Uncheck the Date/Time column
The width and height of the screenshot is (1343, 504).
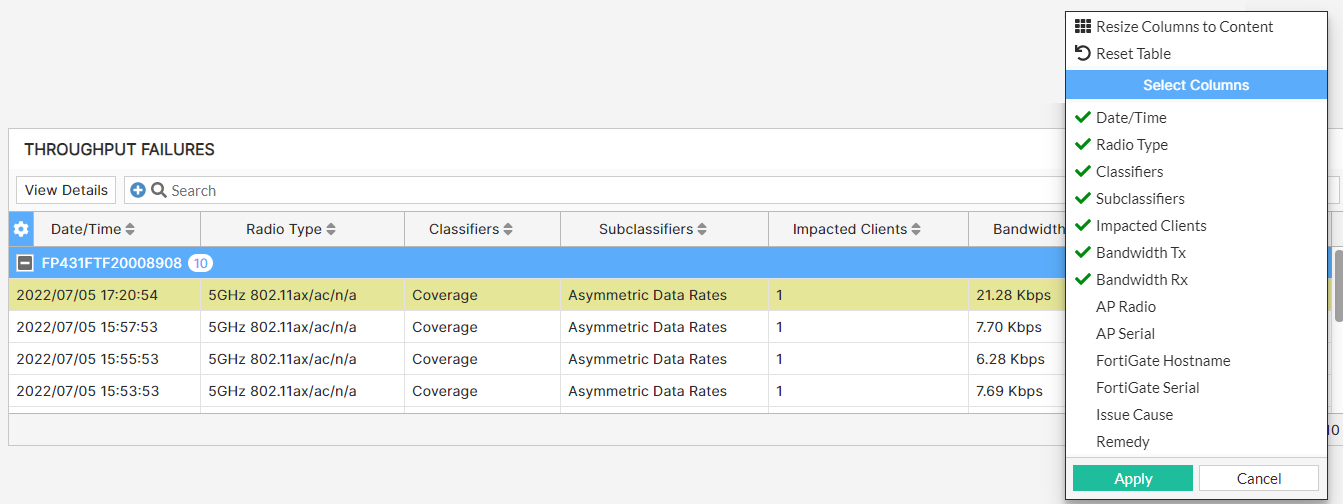(x=1131, y=118)
